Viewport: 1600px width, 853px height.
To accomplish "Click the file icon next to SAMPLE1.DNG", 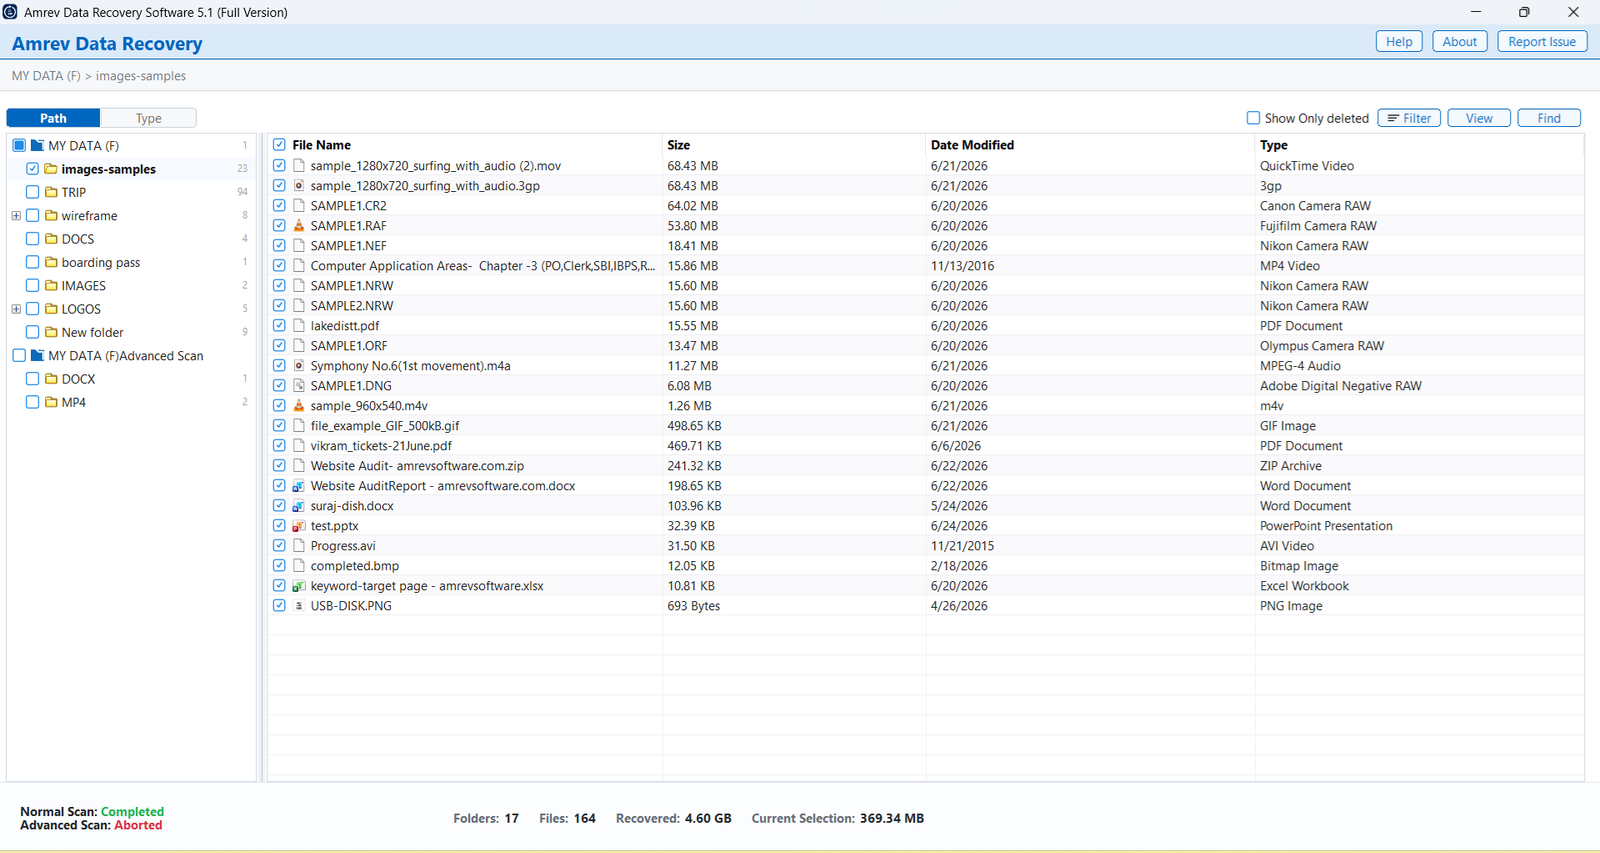I will tap(298, 386).
